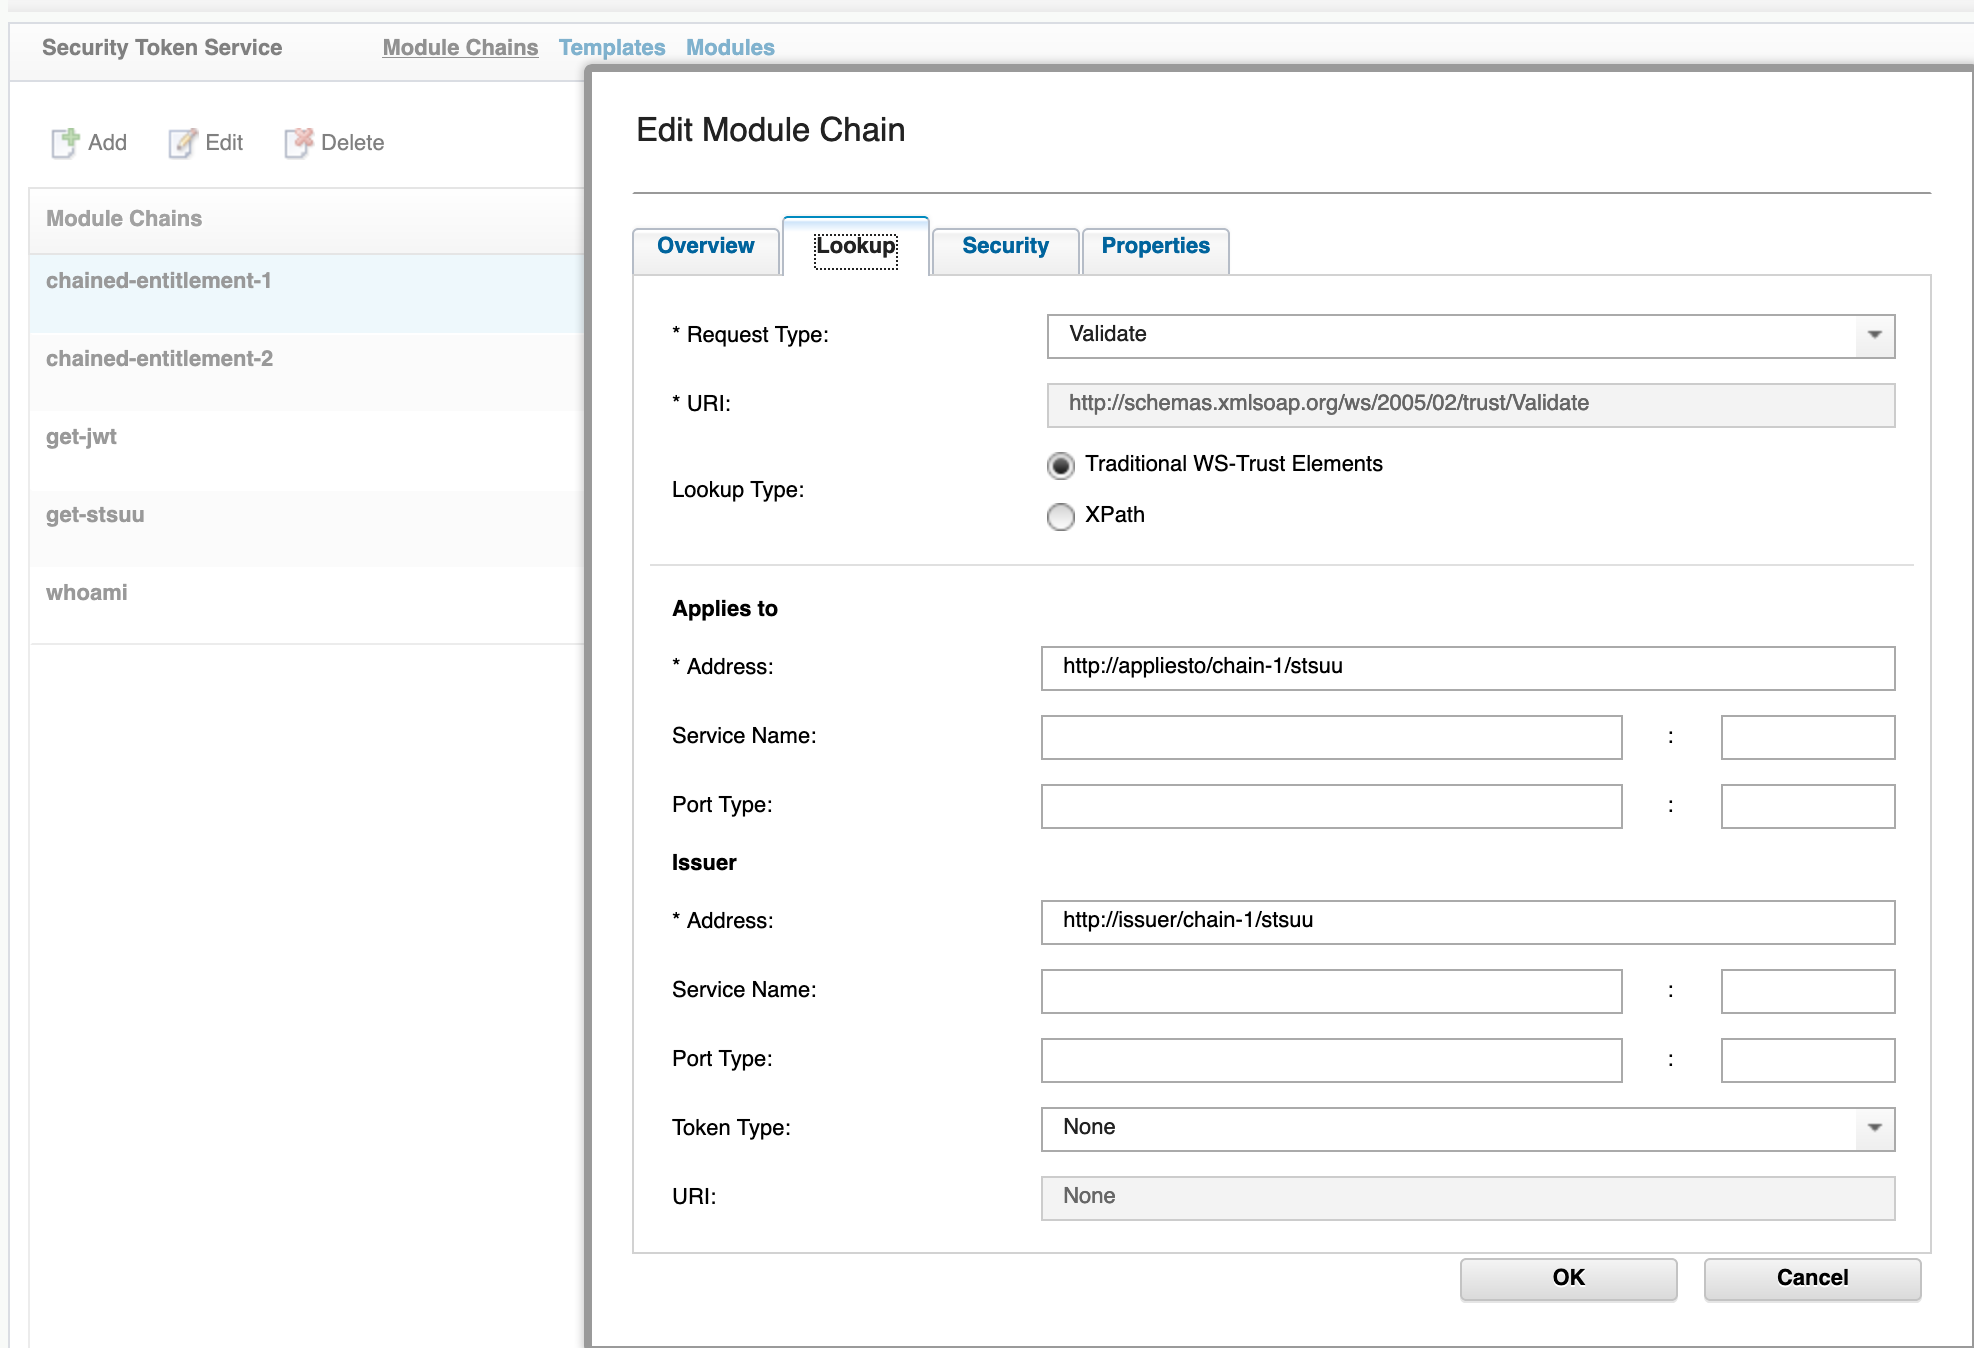
Task: Select the get-jwt module chain
Action: 81,437
